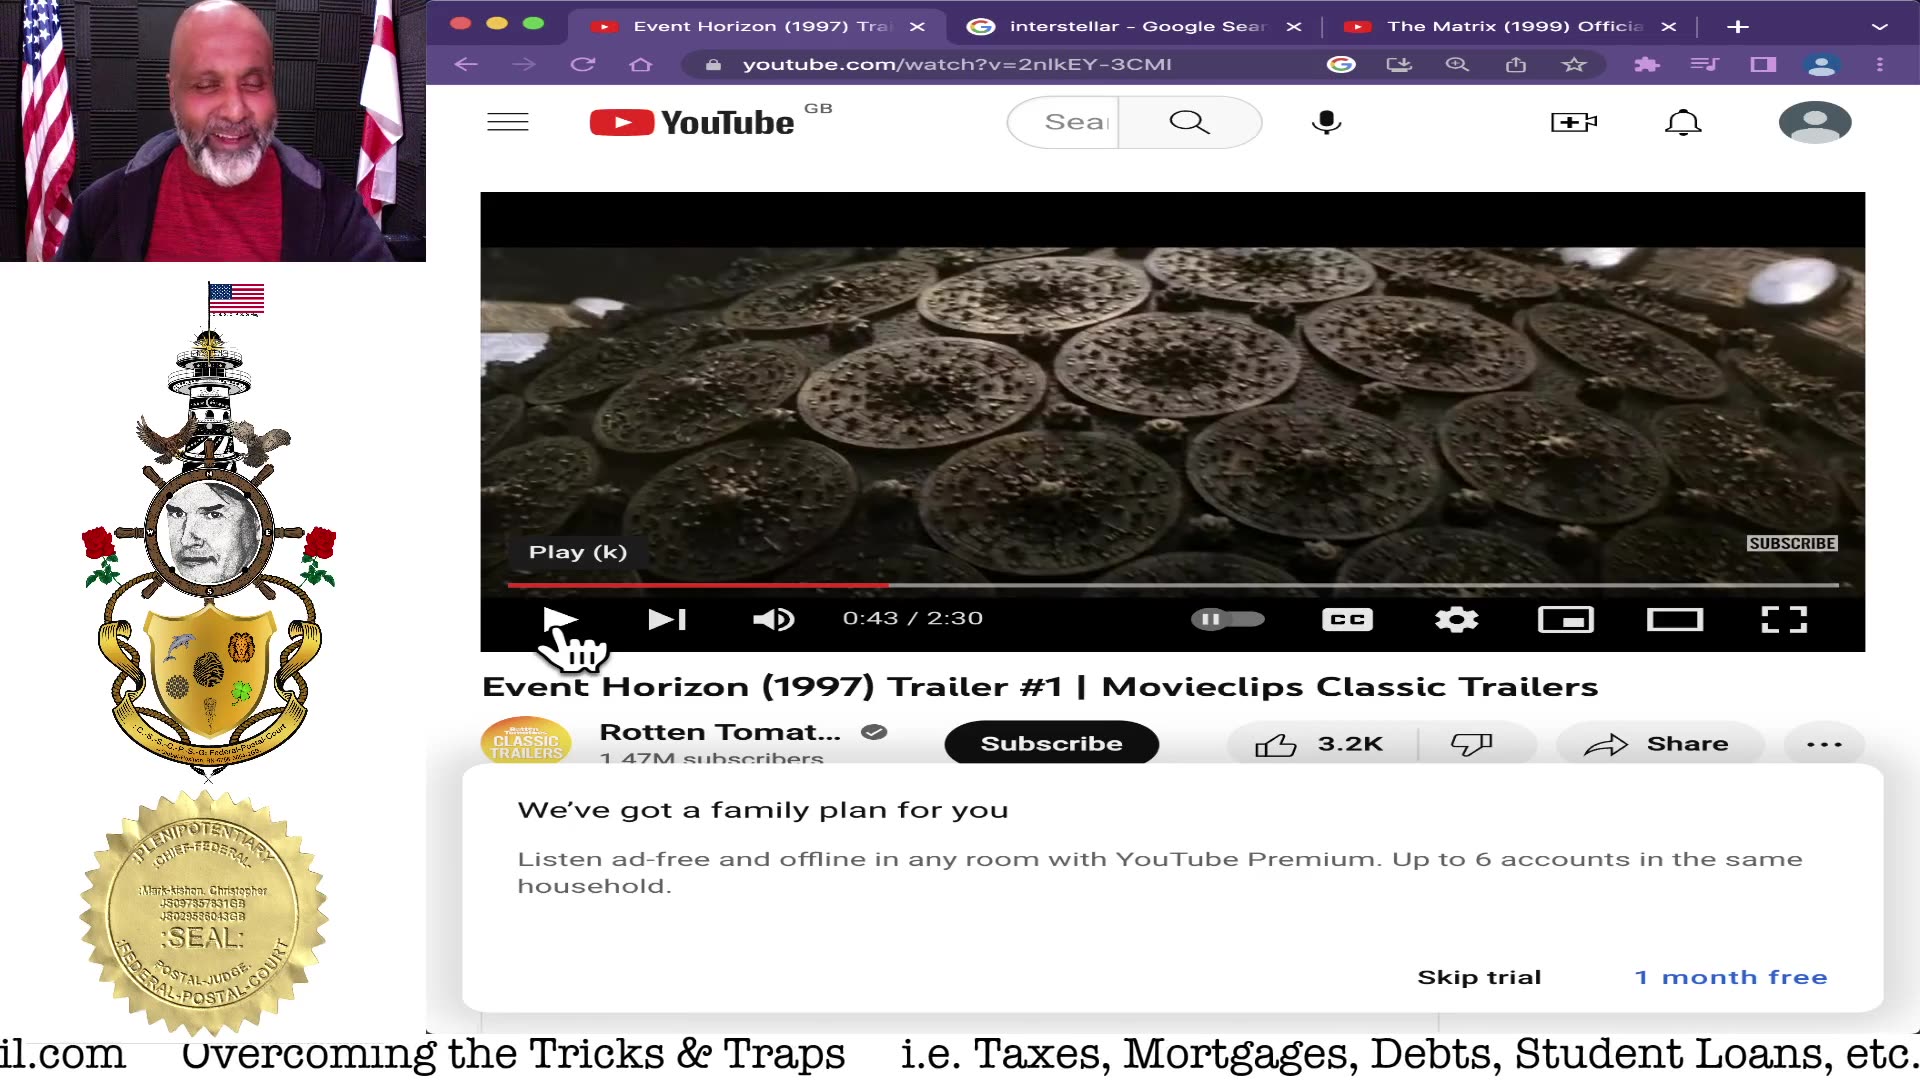
Task: Toggle the autoplay switch in player
Action: tap(1227, 619)
